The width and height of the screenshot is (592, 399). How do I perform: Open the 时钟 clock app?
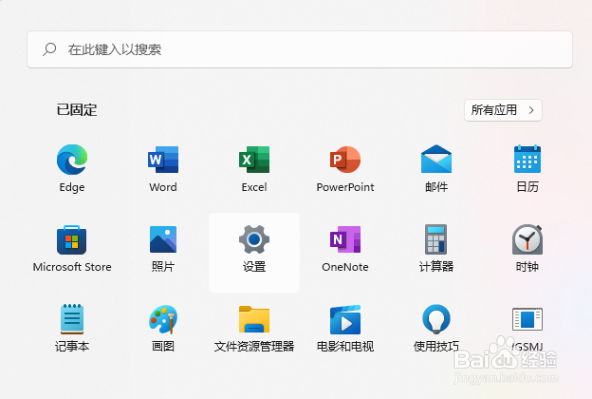(527, 239)
